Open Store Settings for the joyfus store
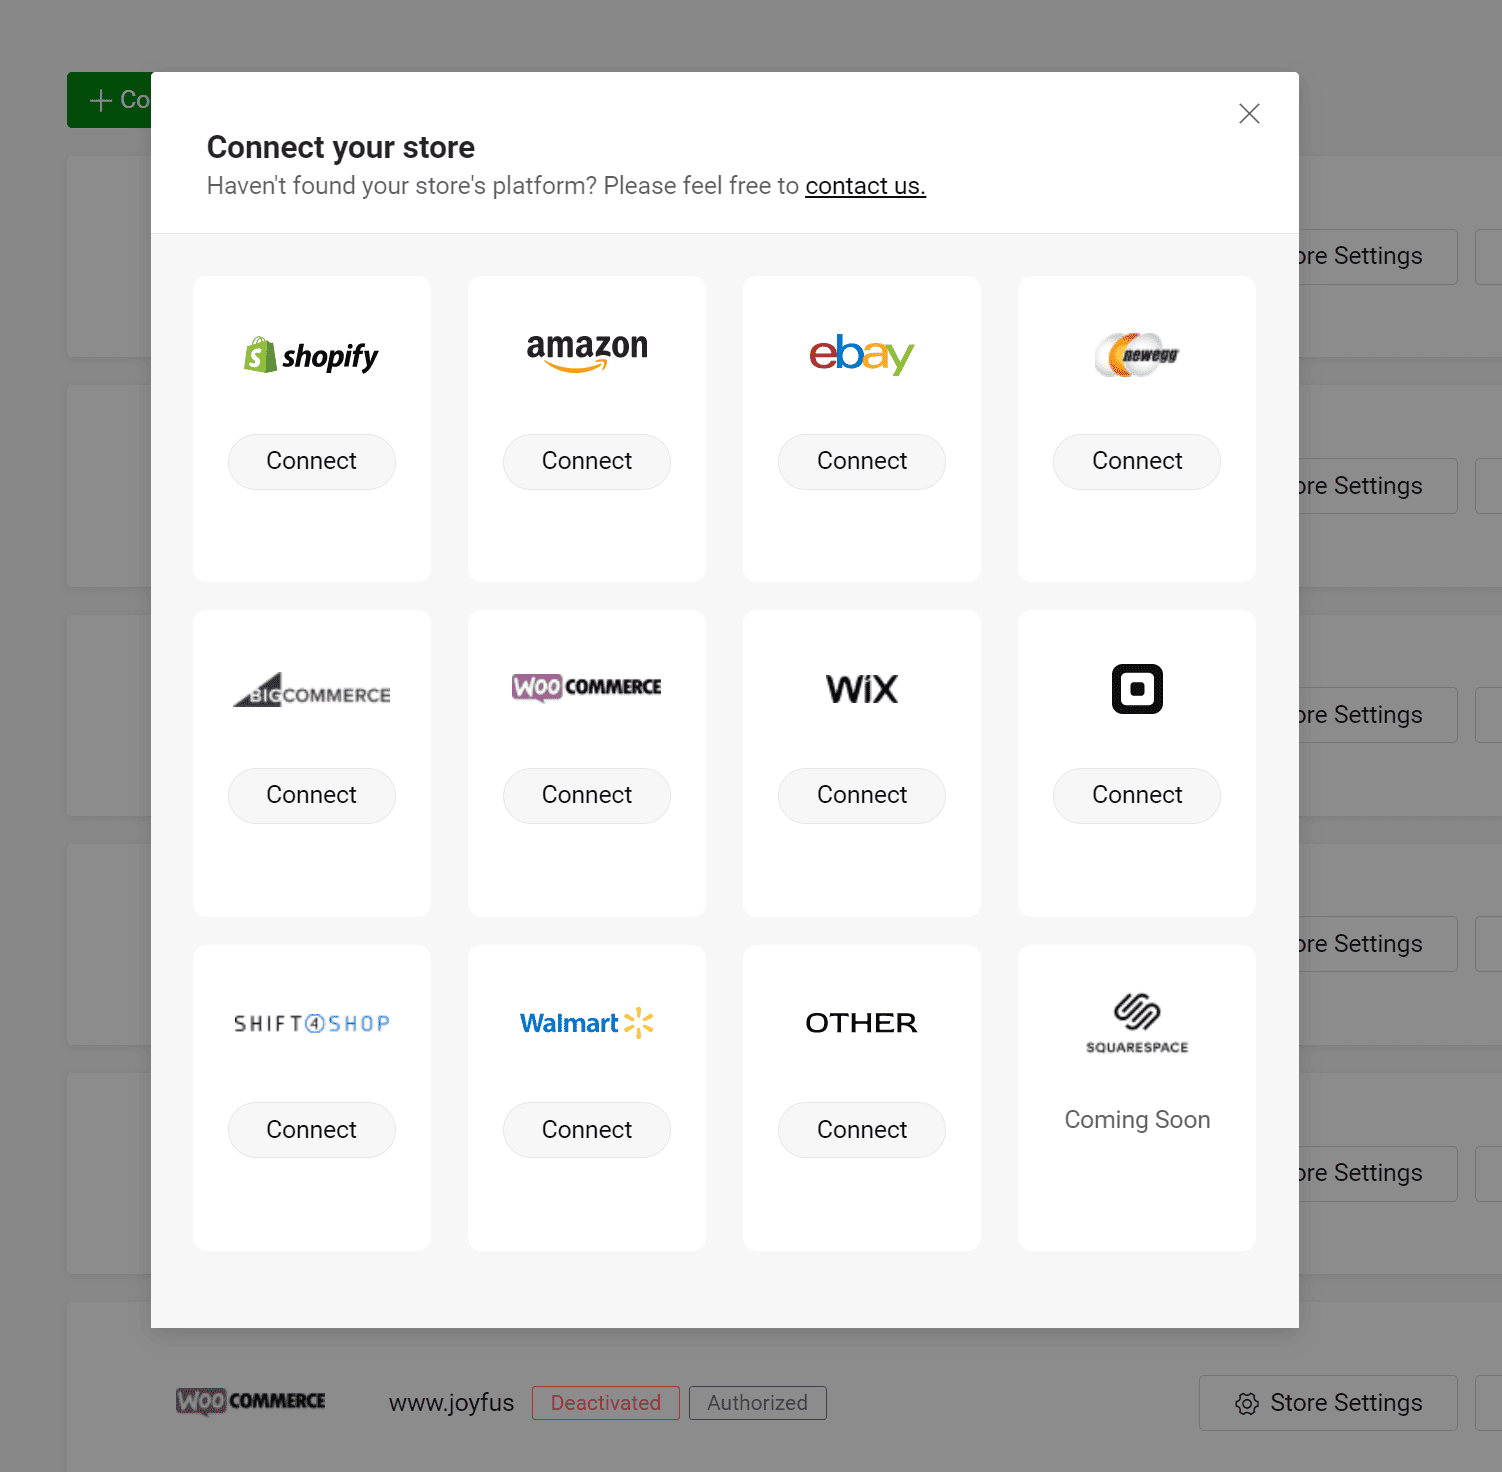Image resolution: width=1502 pixels, height=1472 pixels. 1328,1403
